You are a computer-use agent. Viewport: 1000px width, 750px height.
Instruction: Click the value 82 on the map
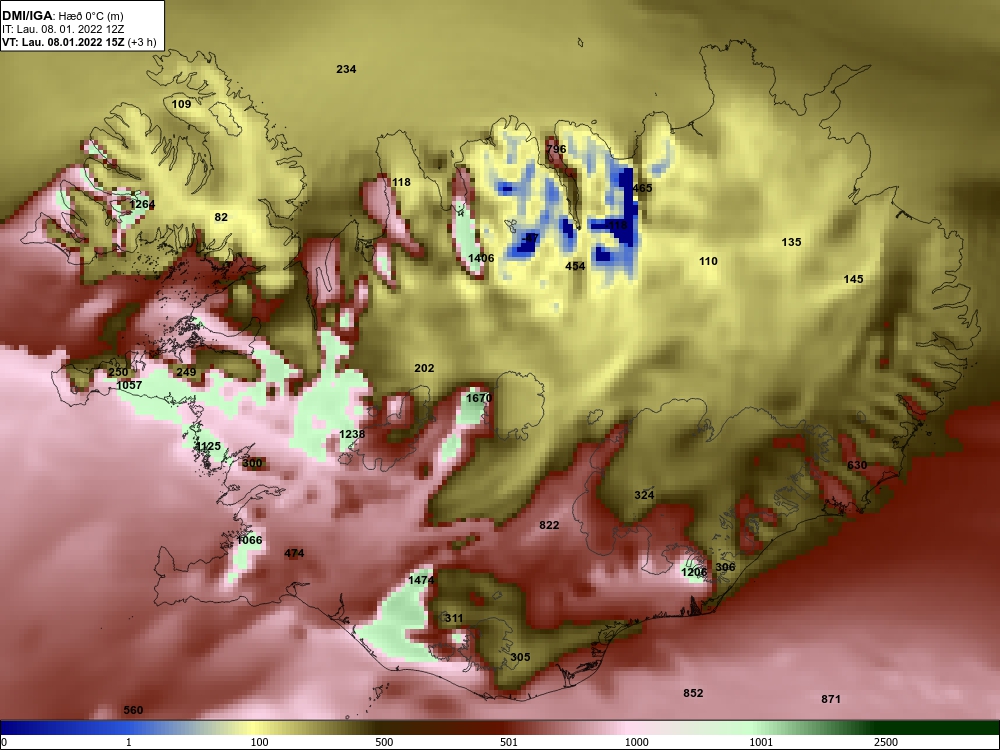[221, 217]
